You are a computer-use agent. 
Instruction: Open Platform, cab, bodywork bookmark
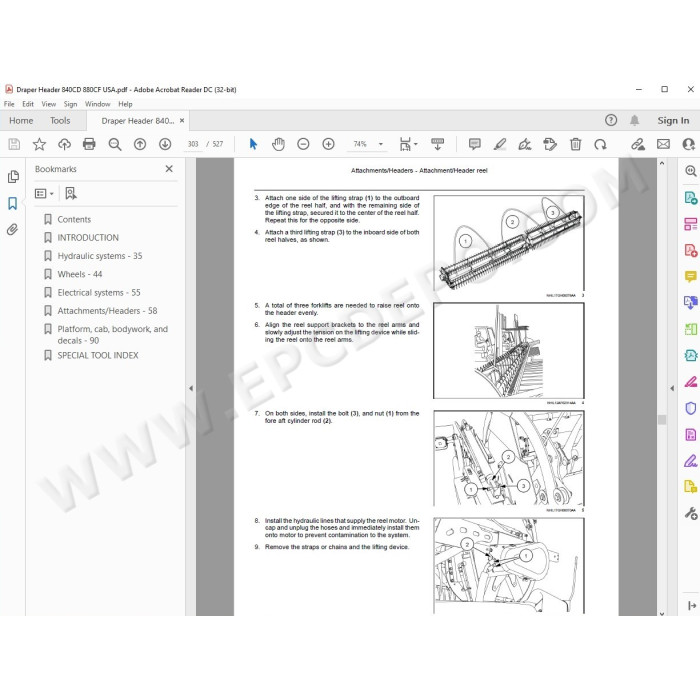click(x=112, y=334)
